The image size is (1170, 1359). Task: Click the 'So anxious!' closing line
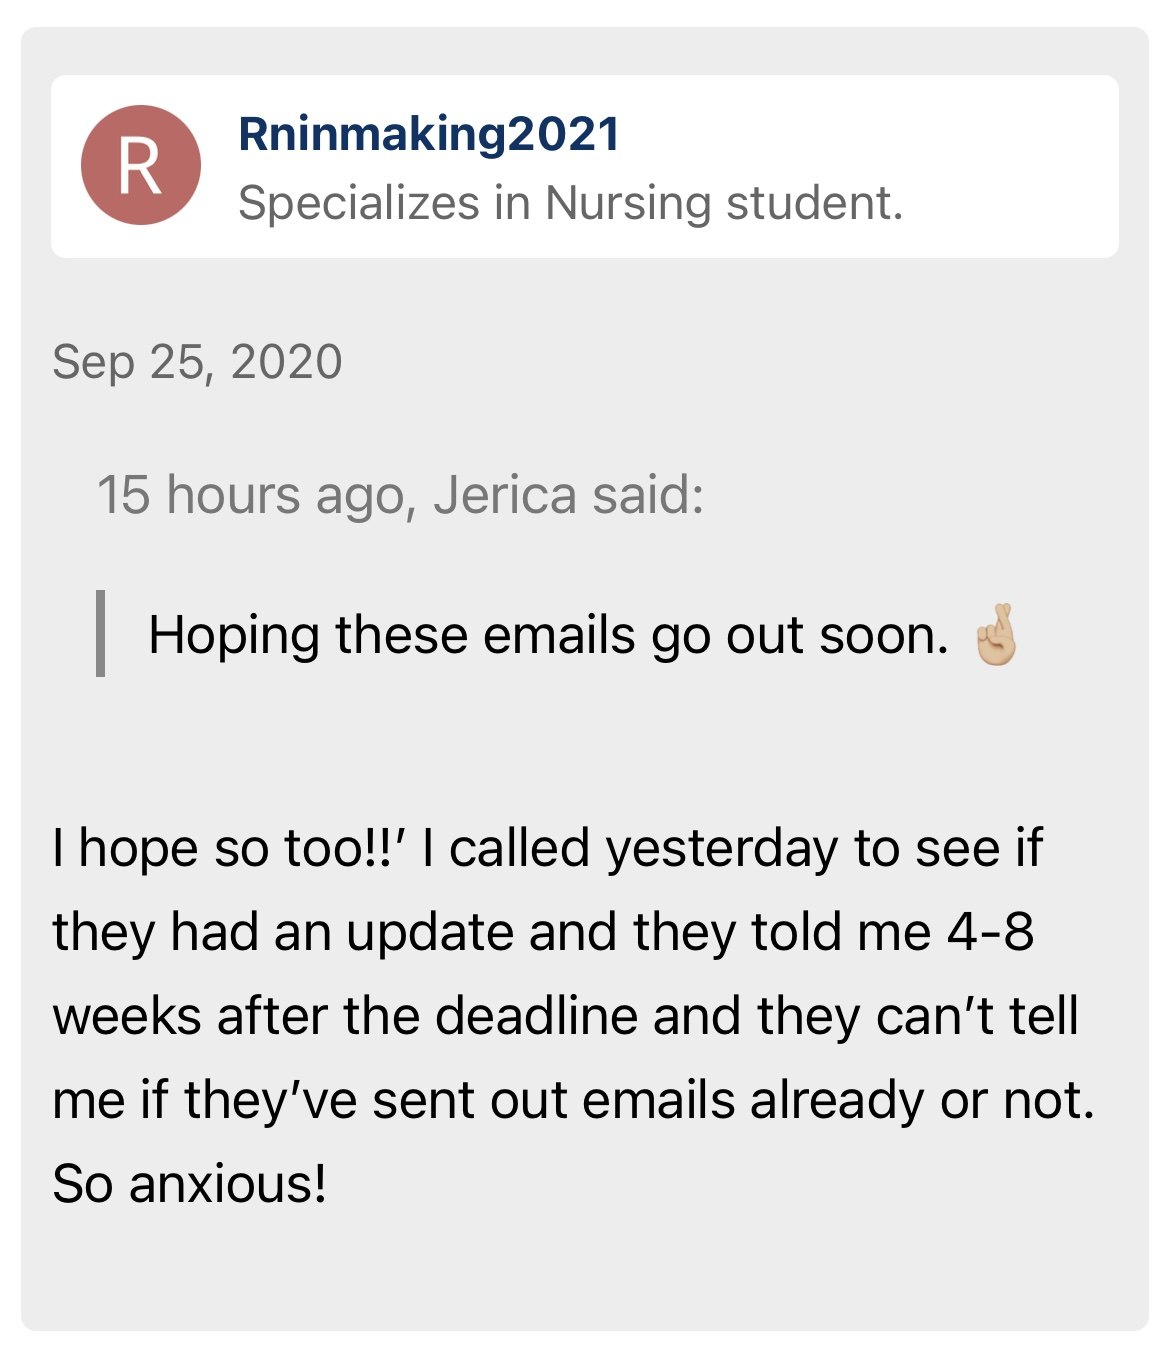coord(189,1184)
